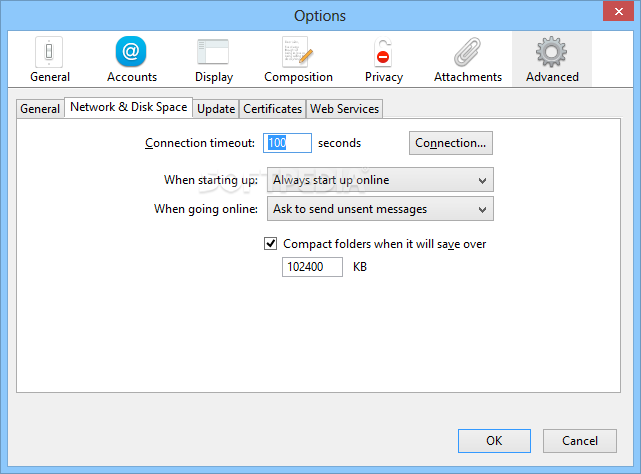This screenshot has height=474, width=641.
Task: Open the Web Services tab
Action: [x=344, y=109]
